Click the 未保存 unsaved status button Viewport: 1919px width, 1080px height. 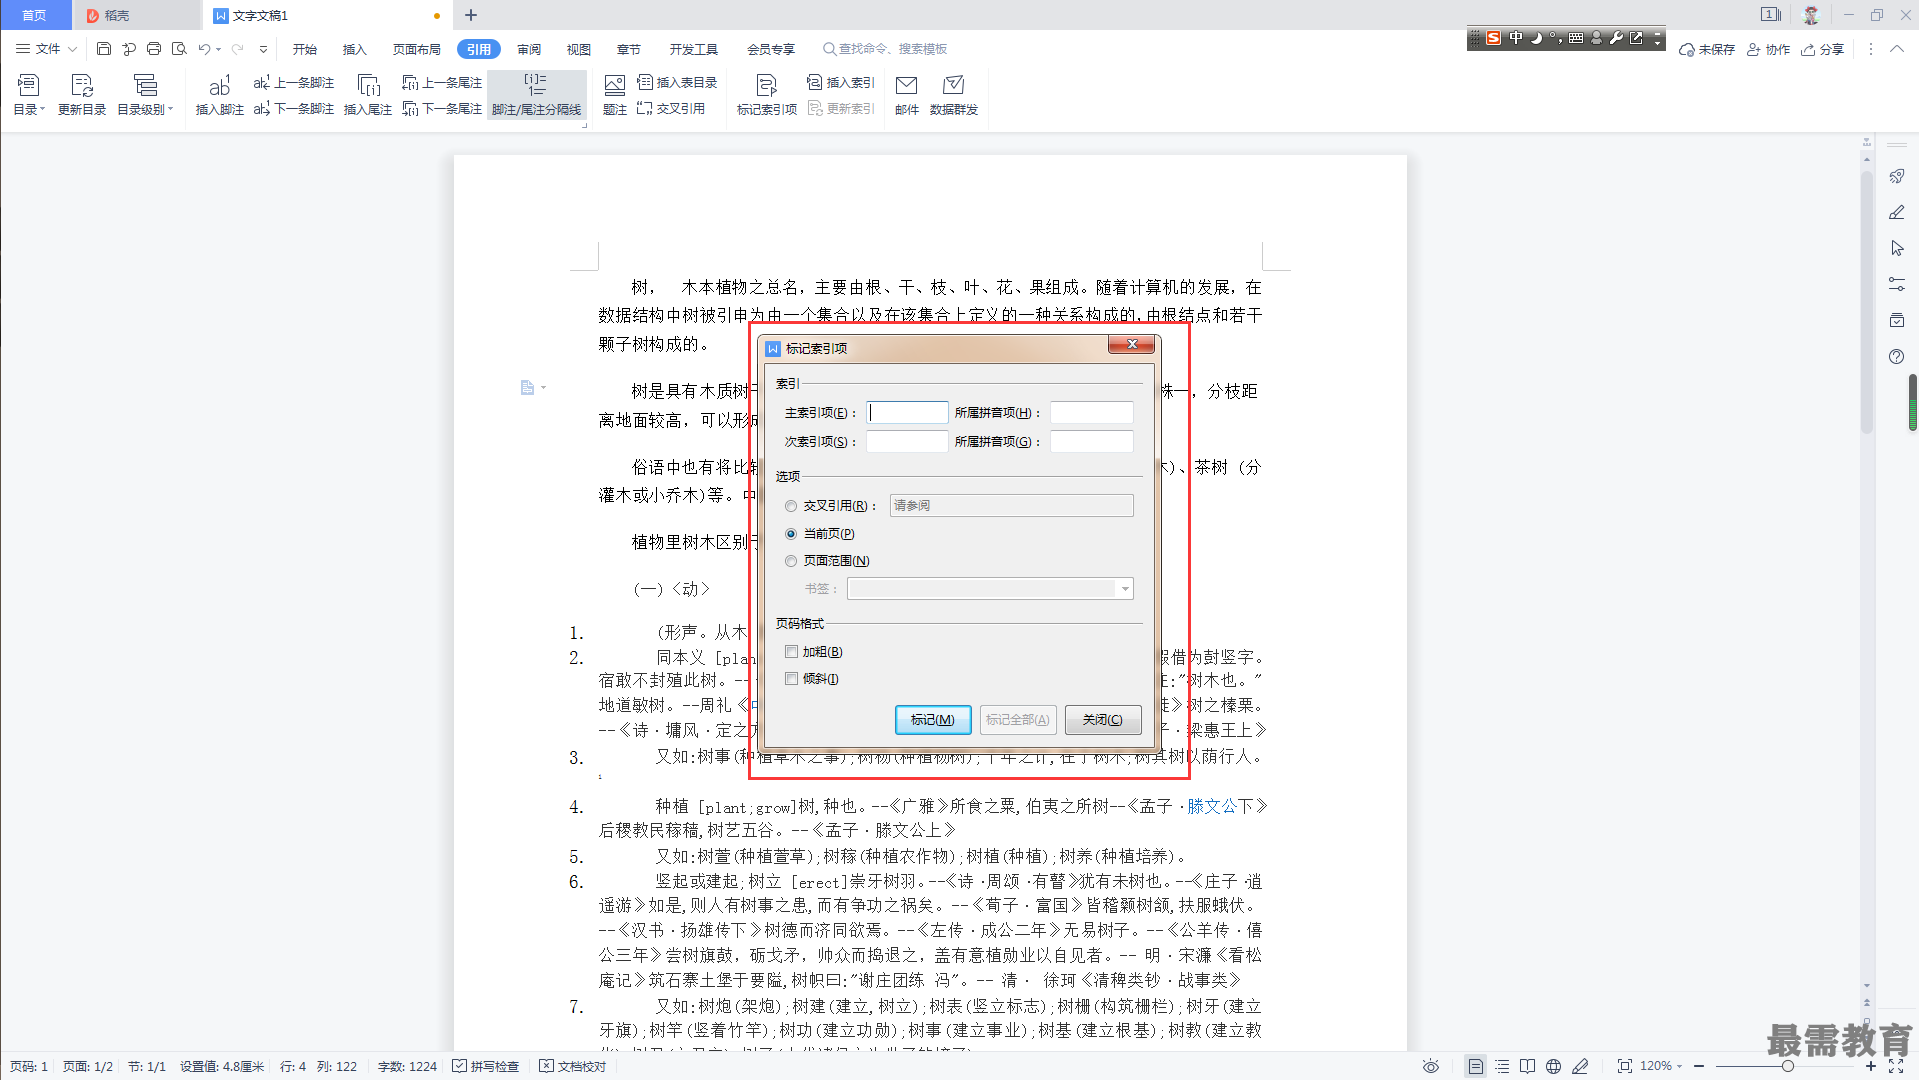1707,49
